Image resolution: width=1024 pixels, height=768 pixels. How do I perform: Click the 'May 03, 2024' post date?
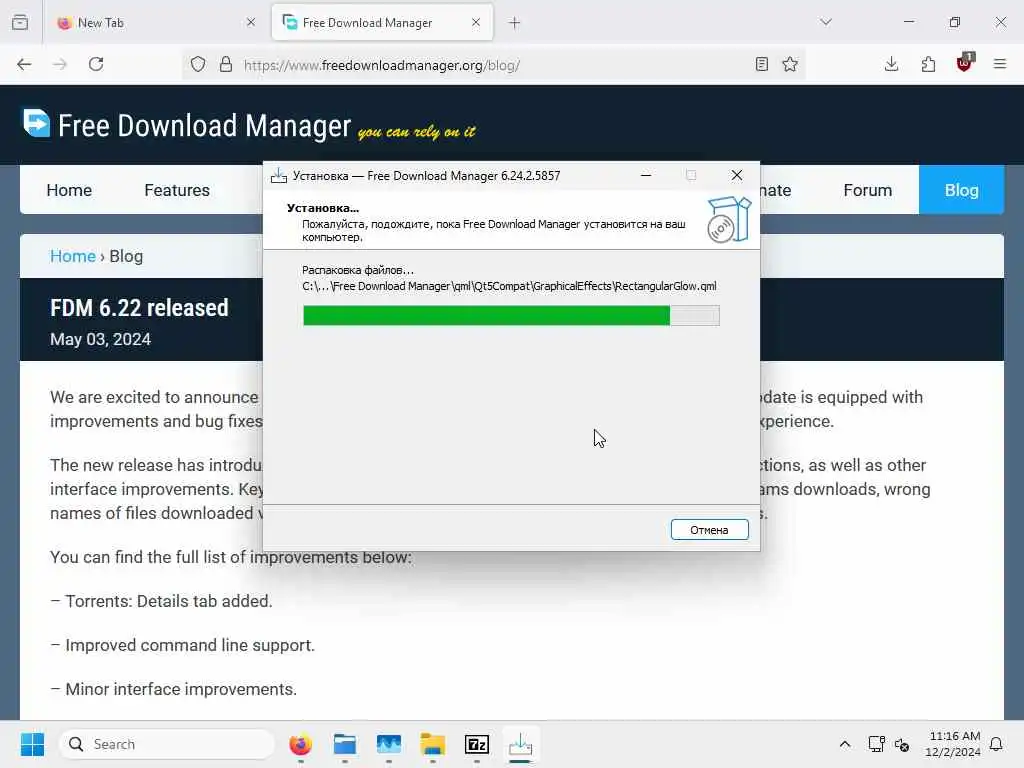(x=101, y=339)
